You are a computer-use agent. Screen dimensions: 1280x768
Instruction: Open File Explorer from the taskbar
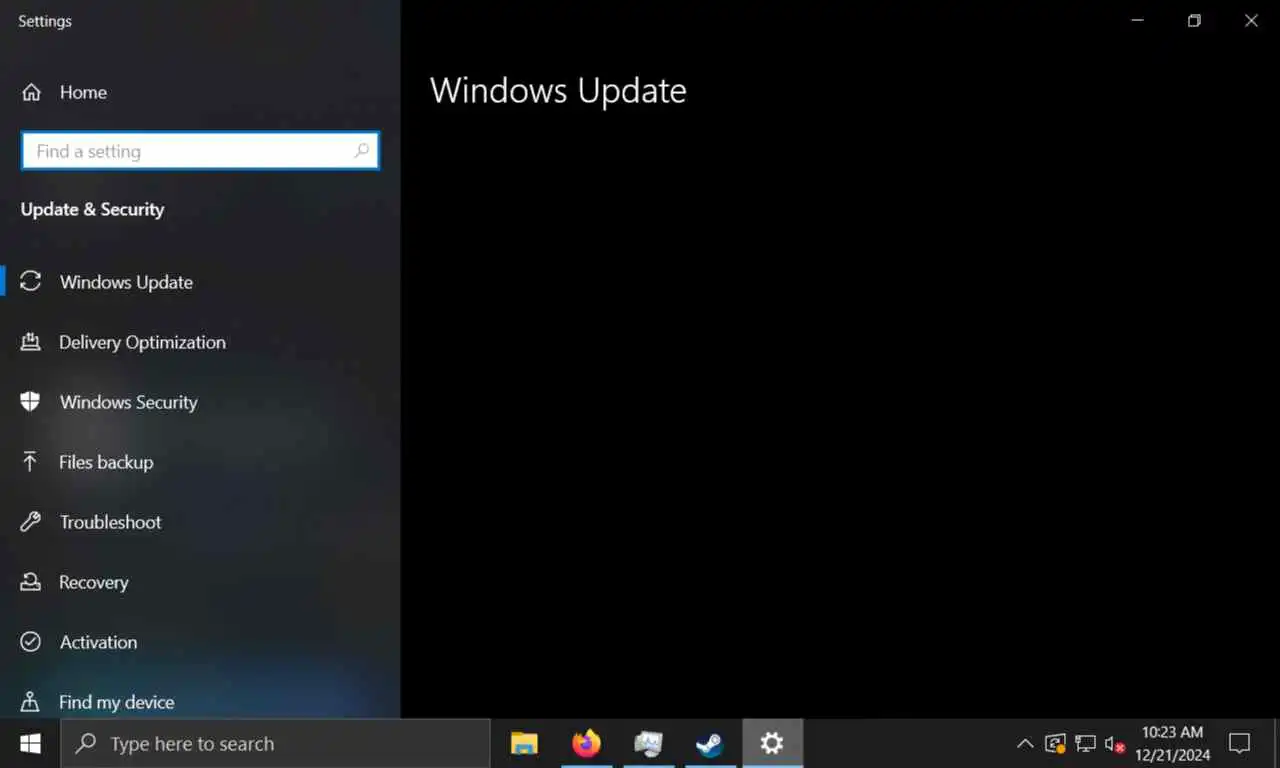tap(524, 744)
